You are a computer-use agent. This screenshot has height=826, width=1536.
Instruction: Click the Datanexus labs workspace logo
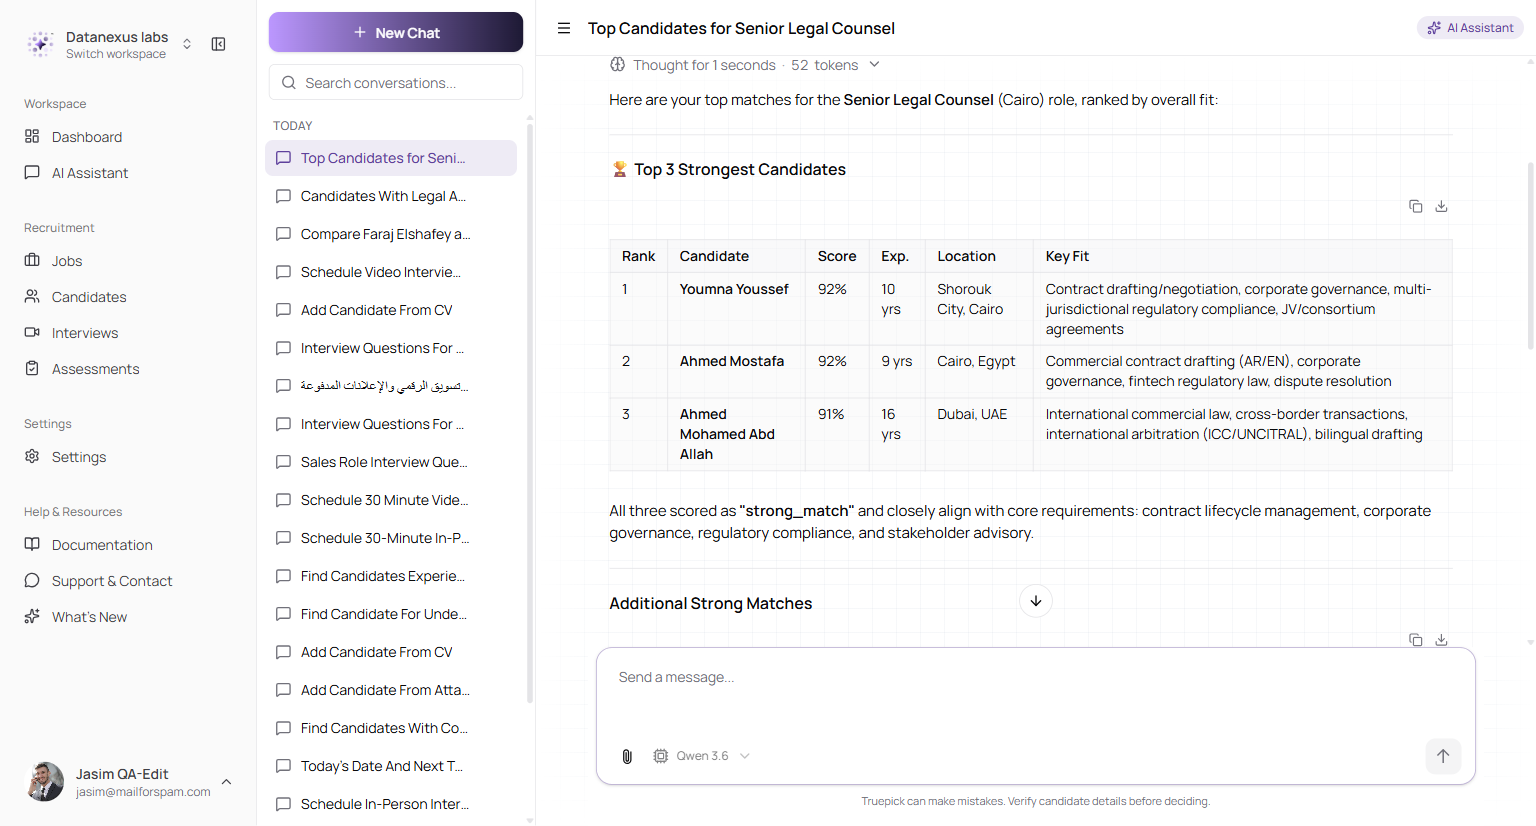40,44
